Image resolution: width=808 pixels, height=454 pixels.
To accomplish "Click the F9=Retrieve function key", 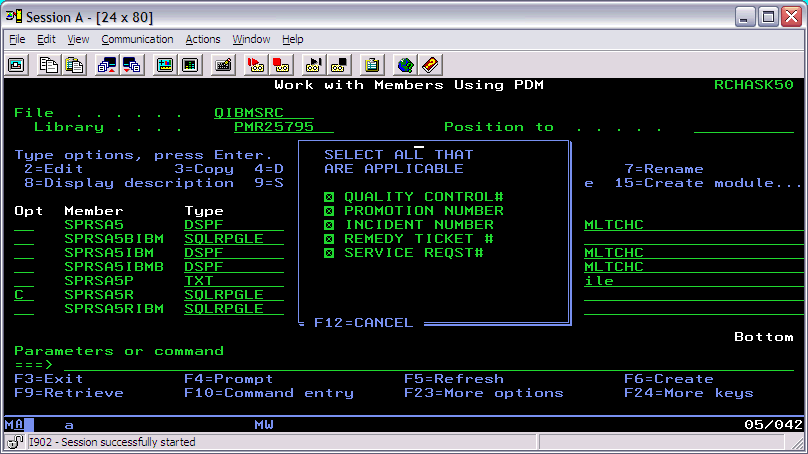I will [x=69, y=393].
